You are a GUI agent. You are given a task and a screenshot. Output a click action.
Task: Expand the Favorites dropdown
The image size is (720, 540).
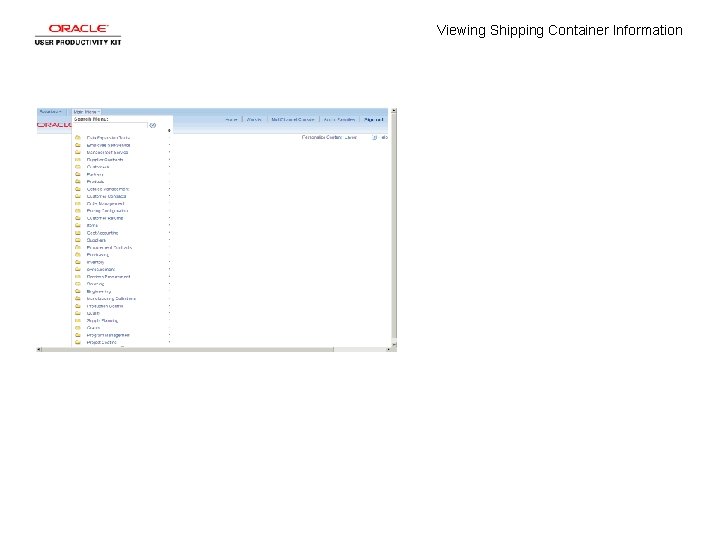pyautogui.click(x=51, y=112)
